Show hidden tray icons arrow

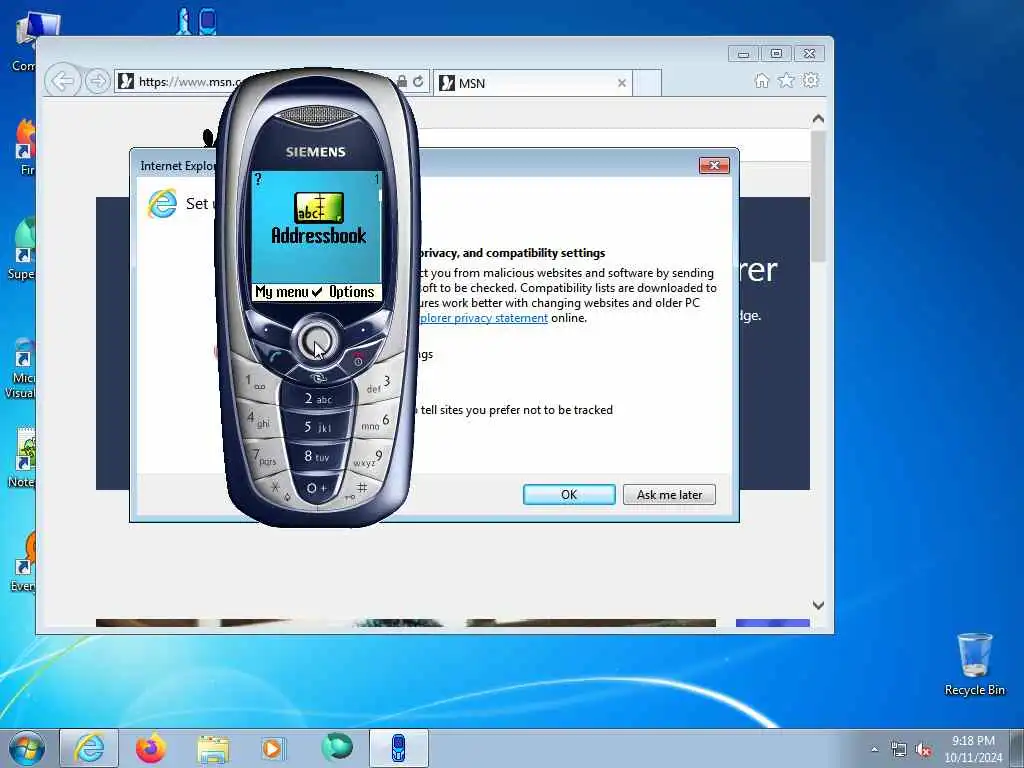coord(874,750)
